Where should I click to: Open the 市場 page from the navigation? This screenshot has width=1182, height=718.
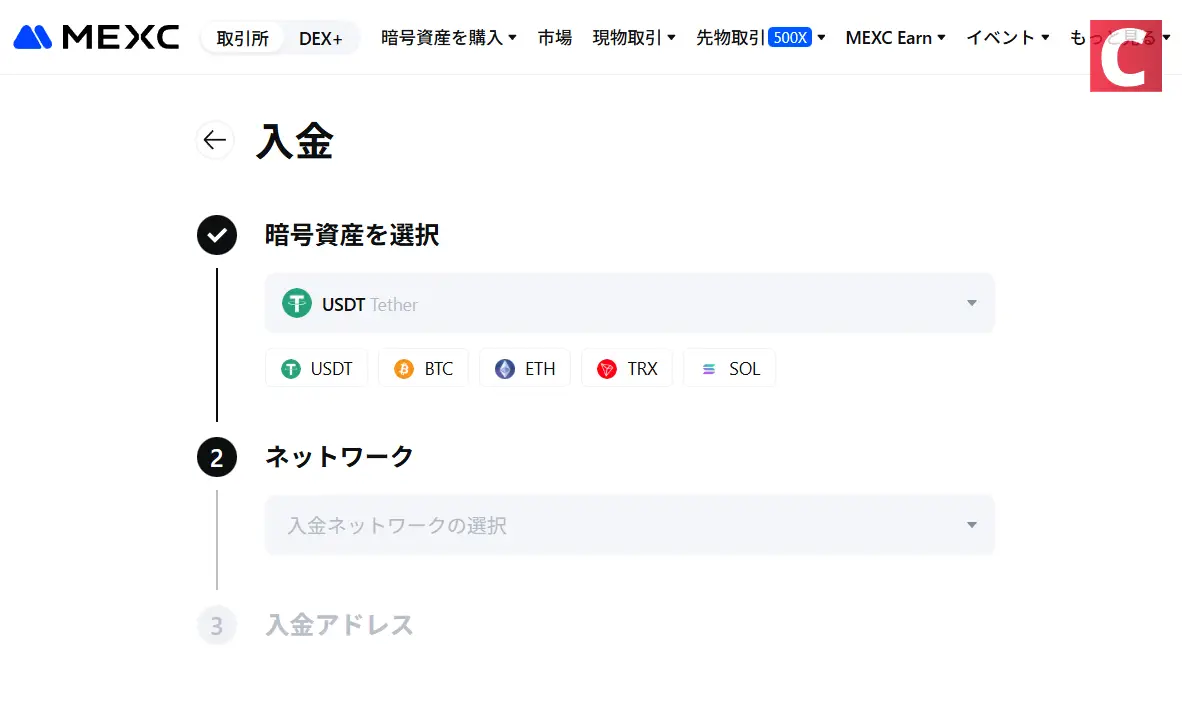click(x=554, y=37)
